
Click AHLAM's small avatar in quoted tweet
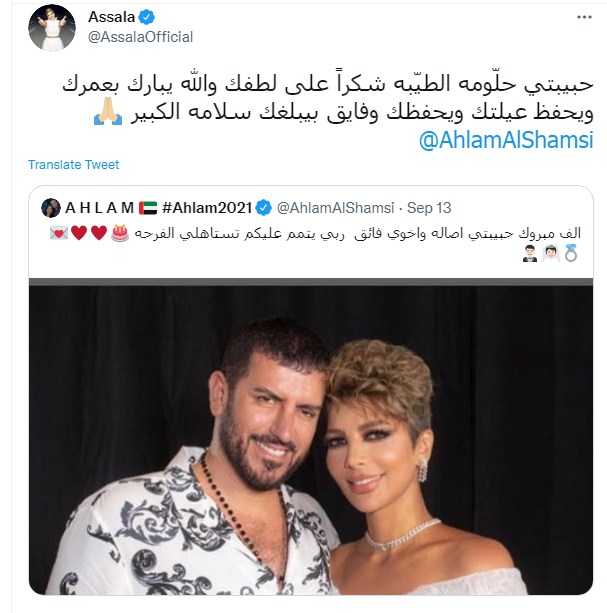[x=51, y=208]
